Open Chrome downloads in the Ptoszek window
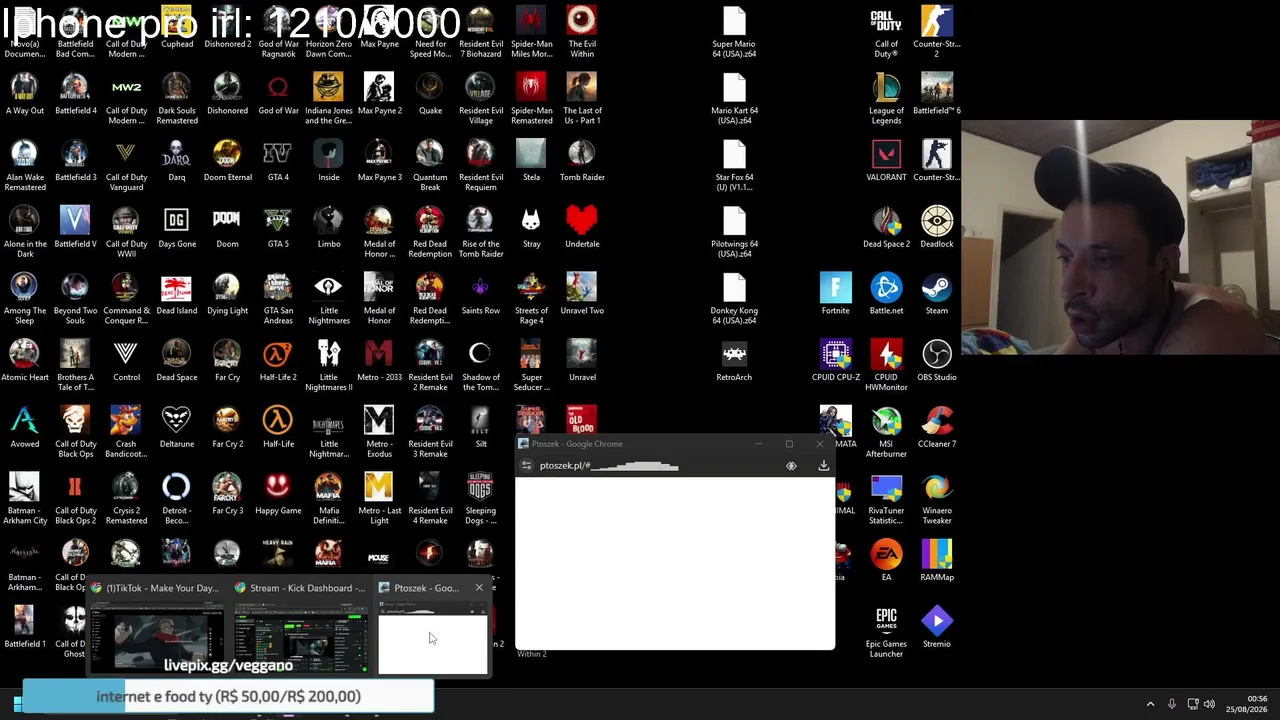This screenshot has width=1280, height=720. pos(823,466)
